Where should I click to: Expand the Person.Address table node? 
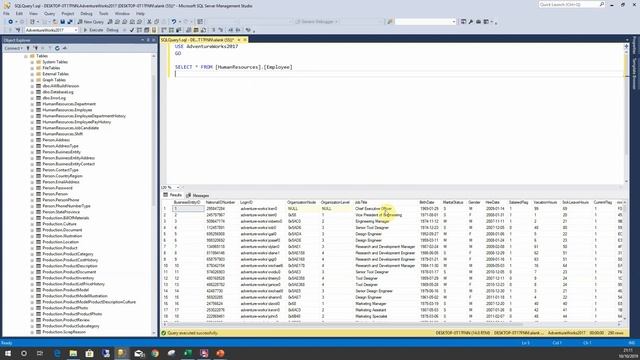point(32,140)
